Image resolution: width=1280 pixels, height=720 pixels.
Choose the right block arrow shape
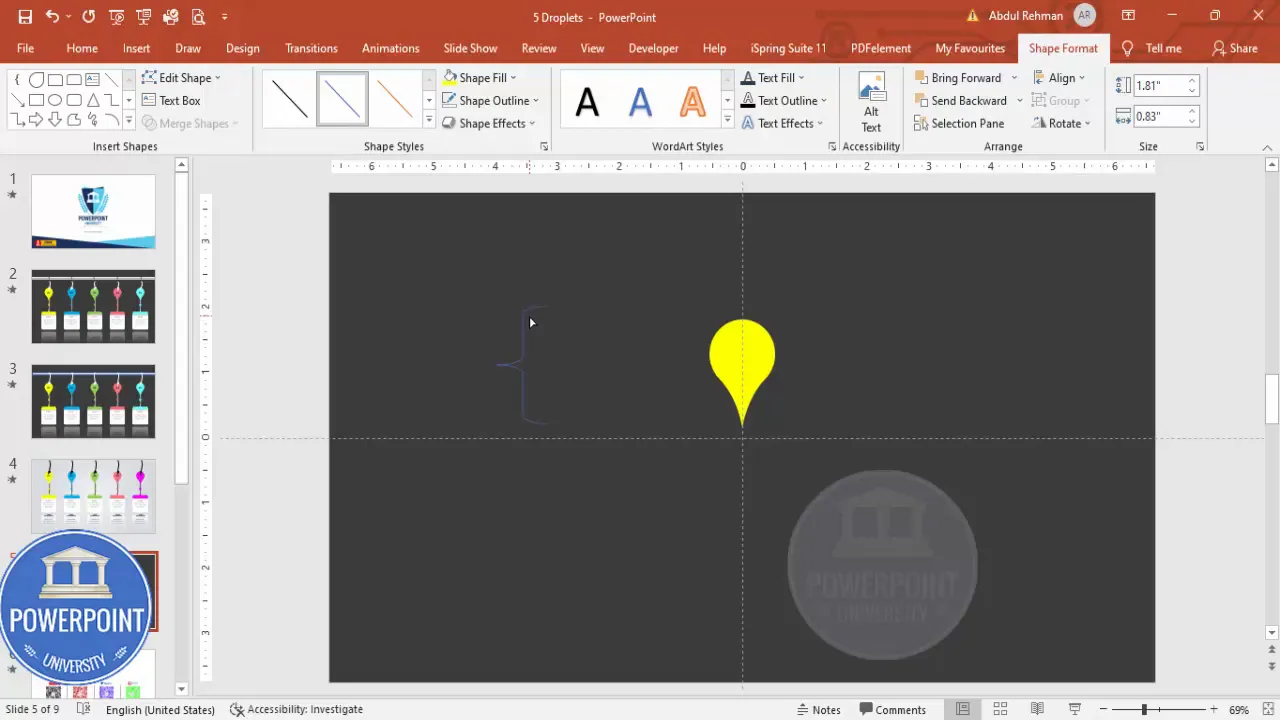pos(36,121)
